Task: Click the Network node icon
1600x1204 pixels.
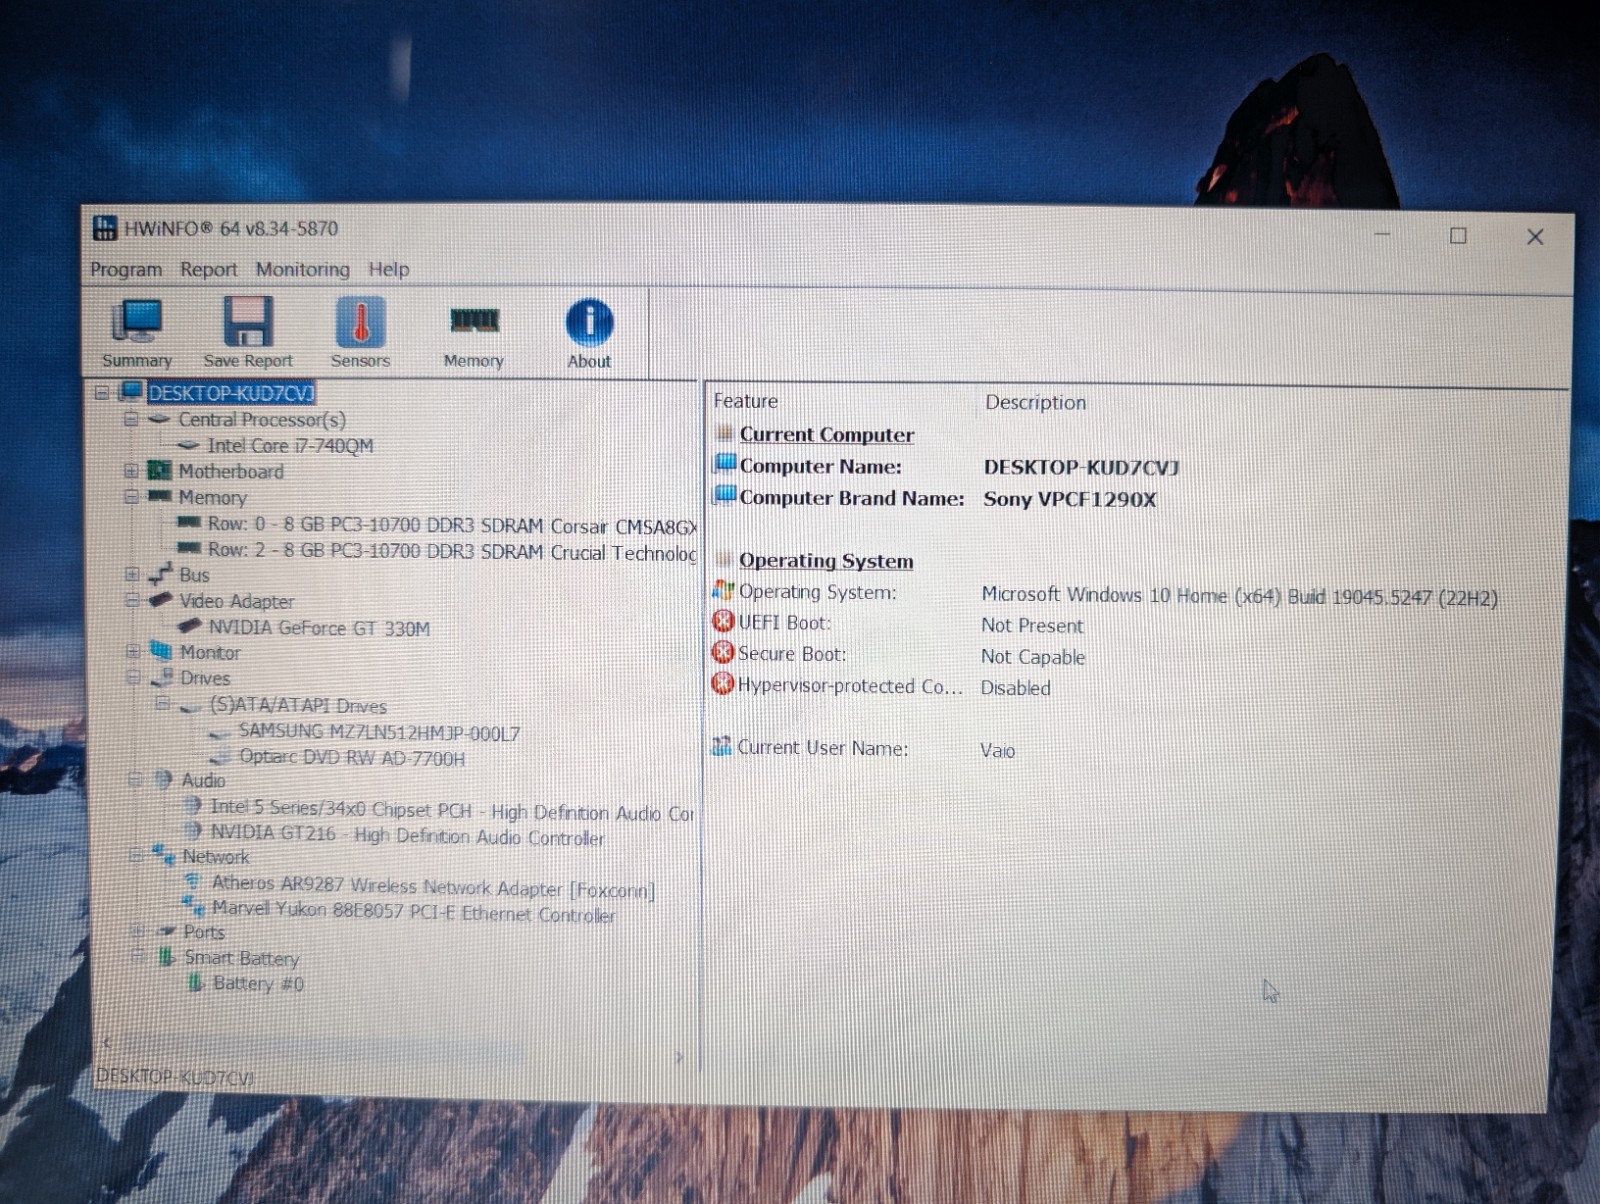Action: pyautogui.click(x=164, y=855)
